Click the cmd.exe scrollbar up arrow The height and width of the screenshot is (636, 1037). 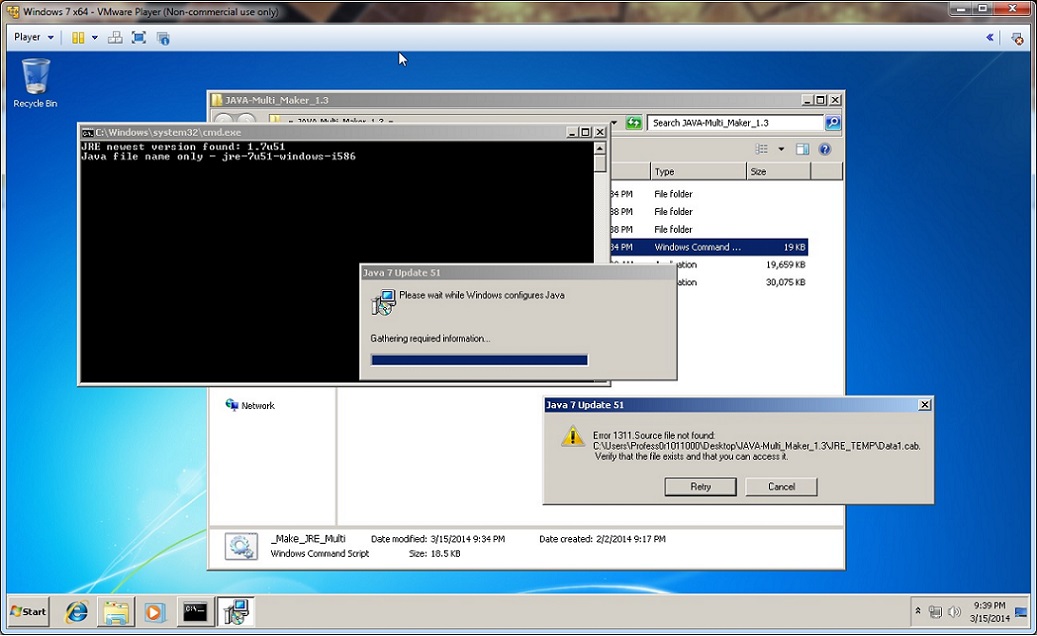600,149
